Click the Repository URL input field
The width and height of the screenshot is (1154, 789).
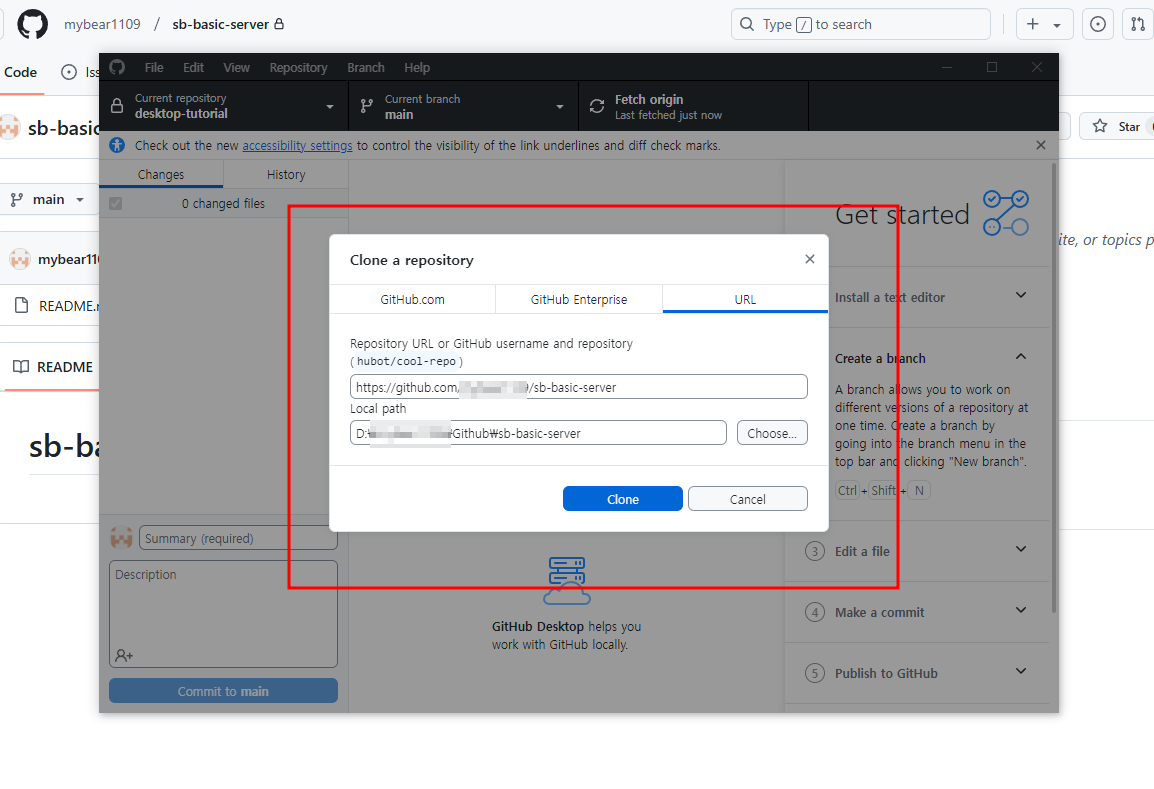(578, 386)
